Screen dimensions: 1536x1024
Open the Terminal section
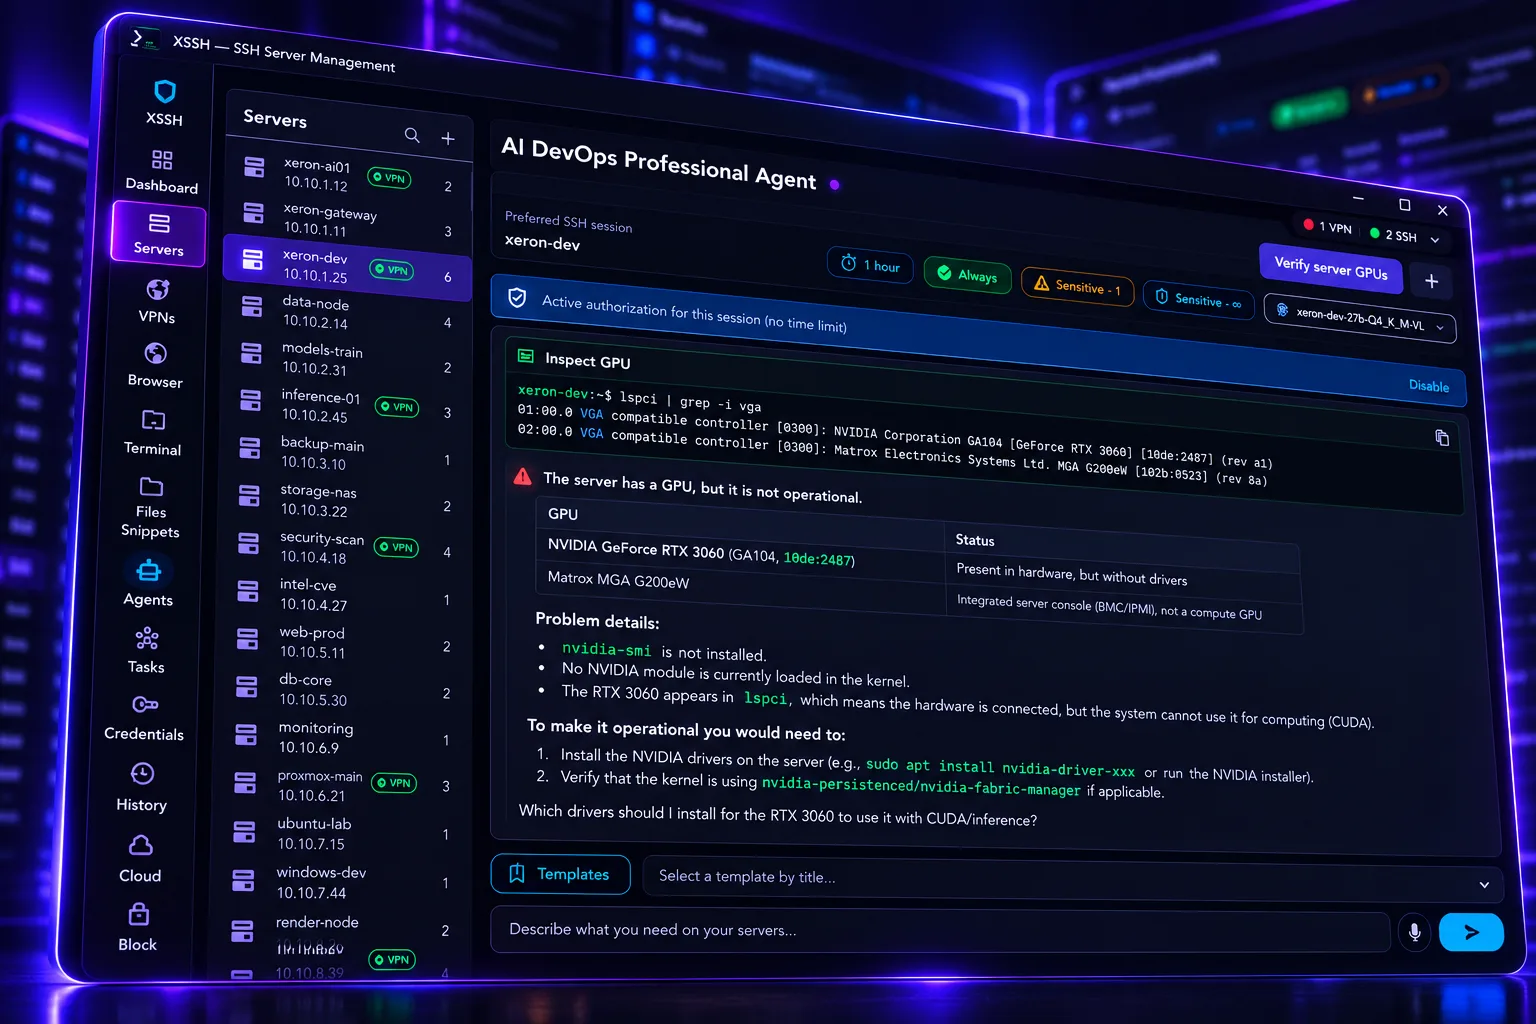[x=153, y=432]
